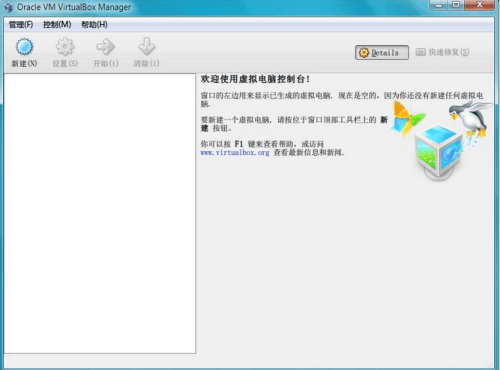
Task: Click the New (新建) virtual machine icon
Action: pyautogui.click(x=24, y=47)
